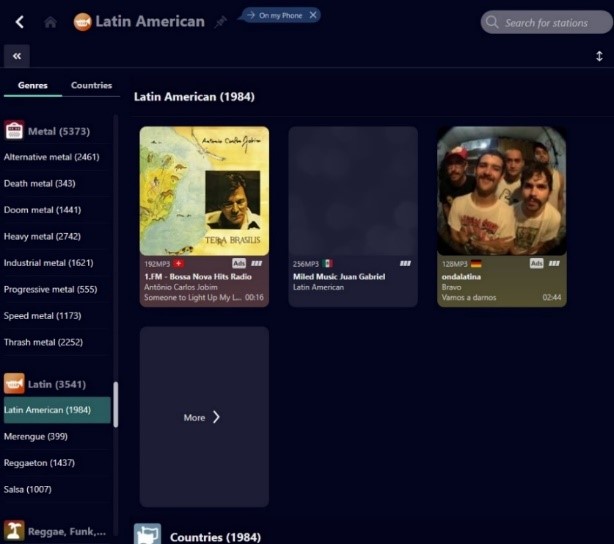
Task: Click the sort order arrows icon
Action: tap(598, 56)
